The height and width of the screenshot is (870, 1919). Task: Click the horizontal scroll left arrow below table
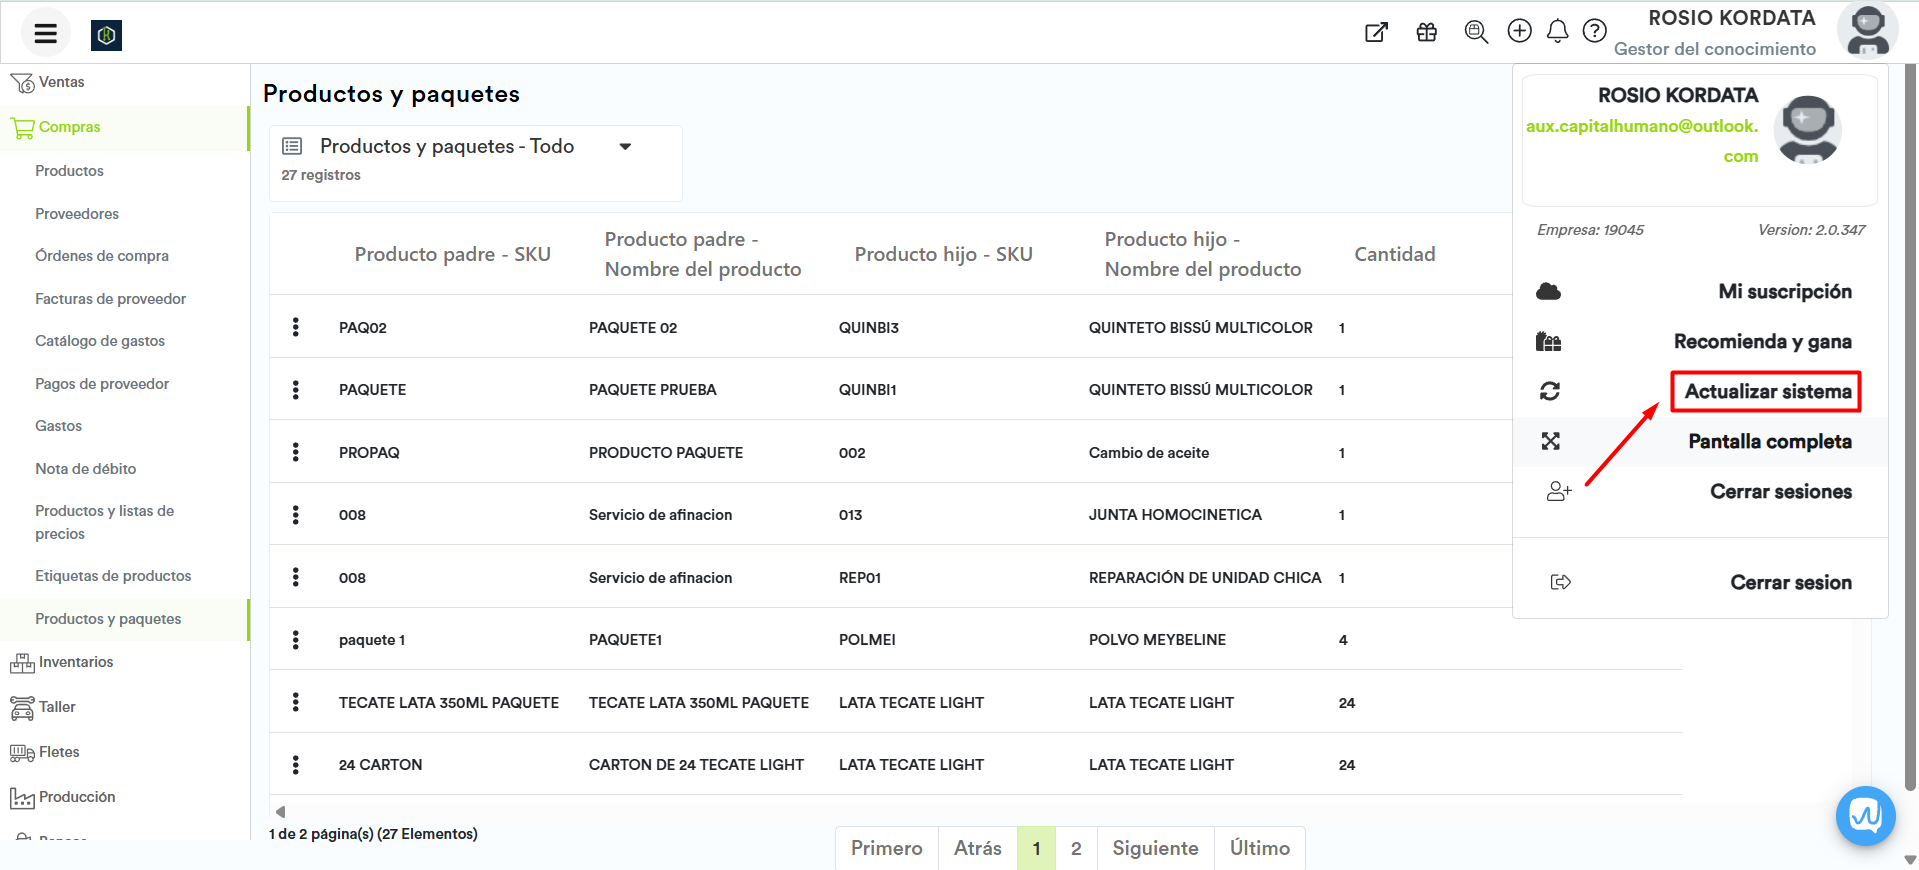281,811
